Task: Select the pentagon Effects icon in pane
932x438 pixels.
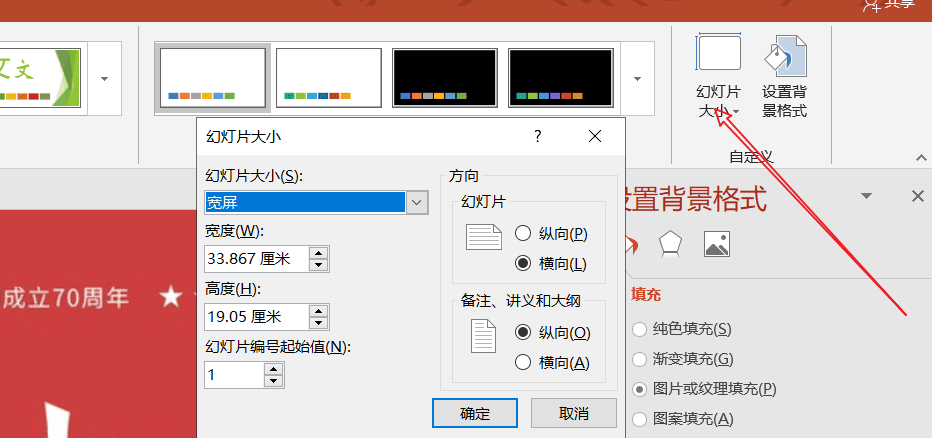Action: point(670,243)
